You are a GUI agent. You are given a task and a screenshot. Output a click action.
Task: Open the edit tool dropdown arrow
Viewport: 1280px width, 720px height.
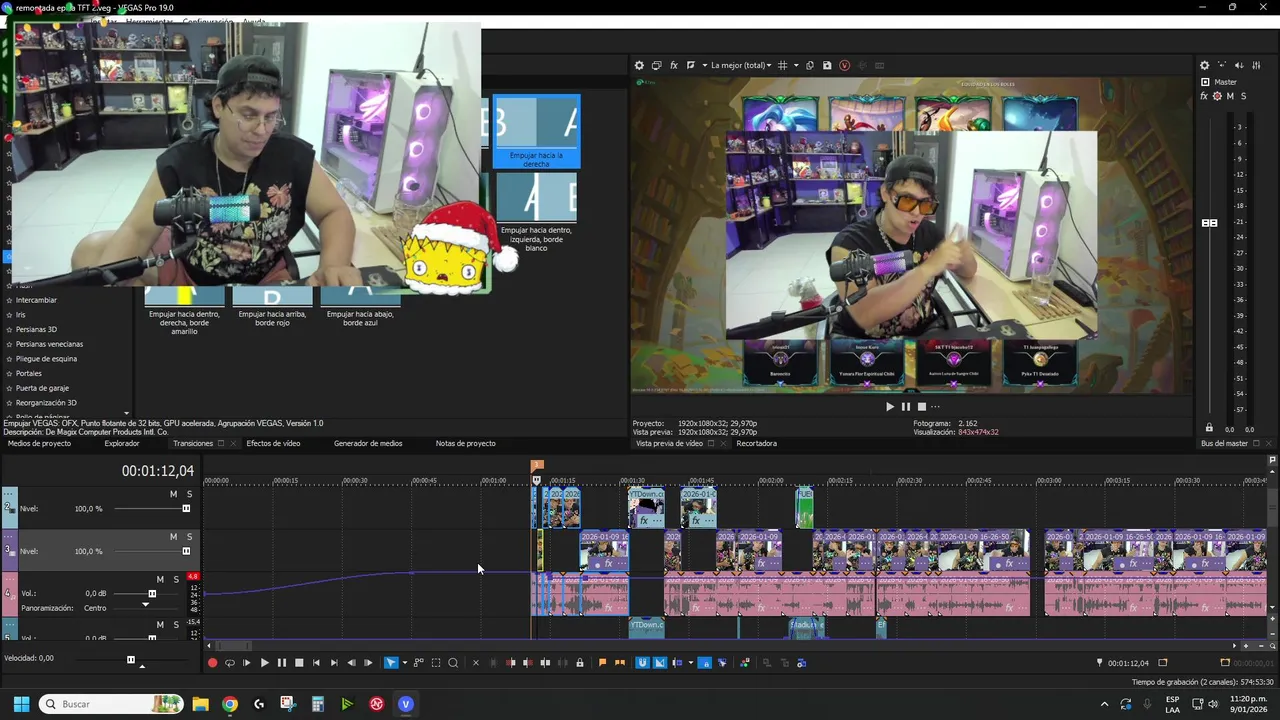pyautogui.click(x=404, y=663)
